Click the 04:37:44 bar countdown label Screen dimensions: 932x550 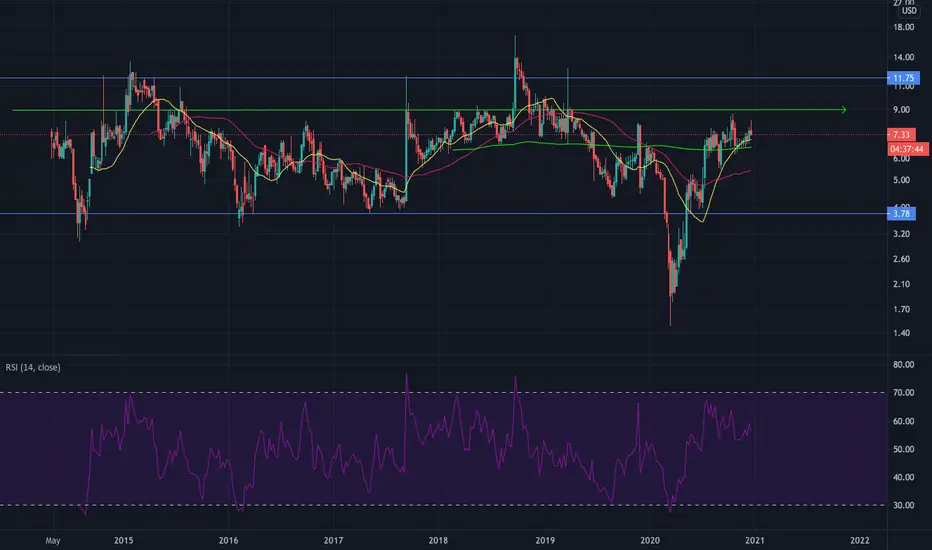907,149
